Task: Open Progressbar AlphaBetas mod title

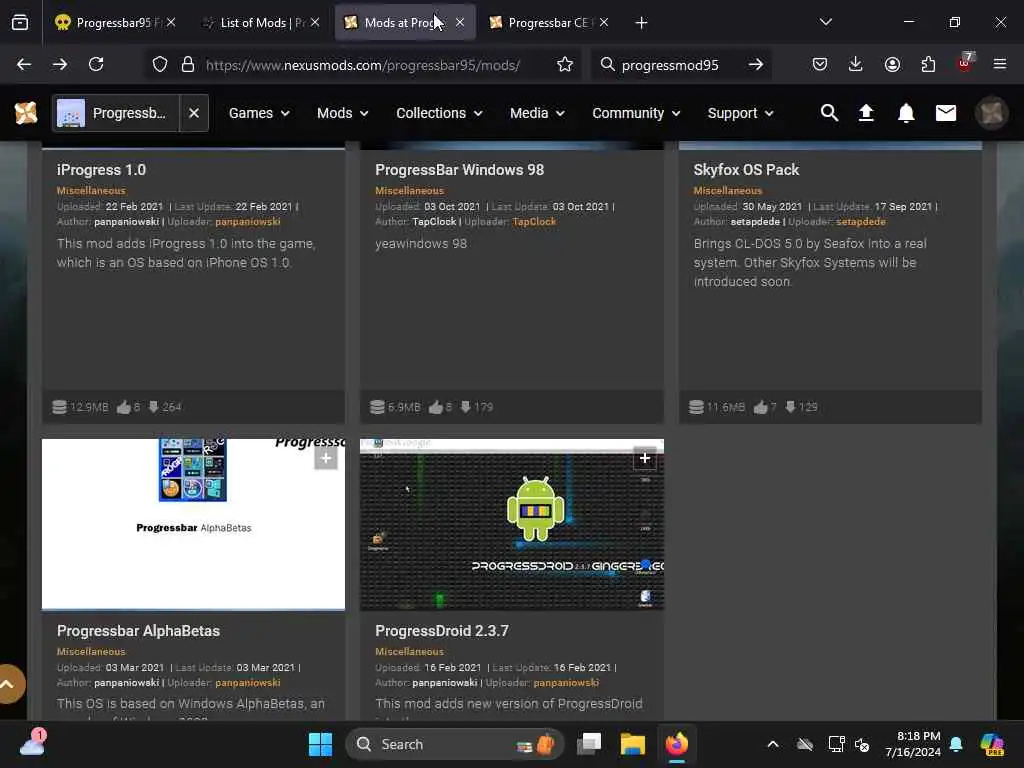Action: (138, 631)
